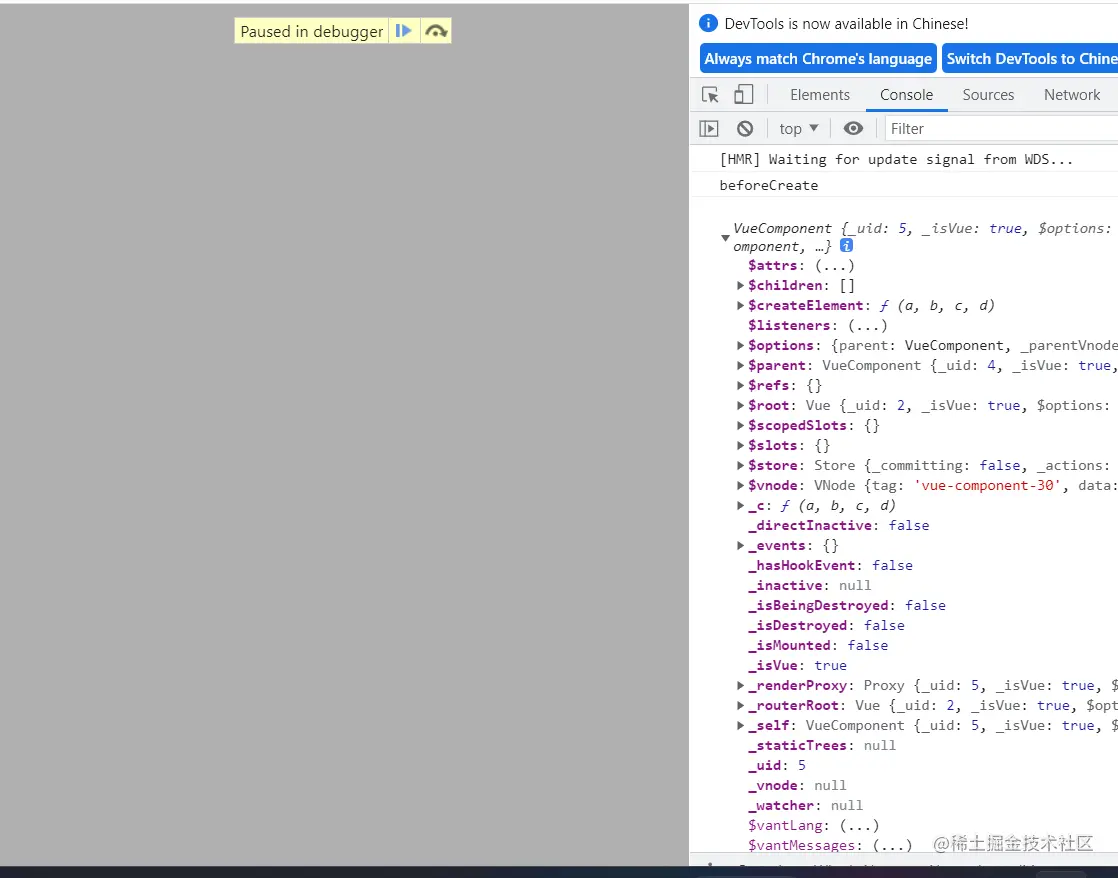Click the _isBeingDestroyed: false property
This screenshot has height=878, width=1118.
846,606
